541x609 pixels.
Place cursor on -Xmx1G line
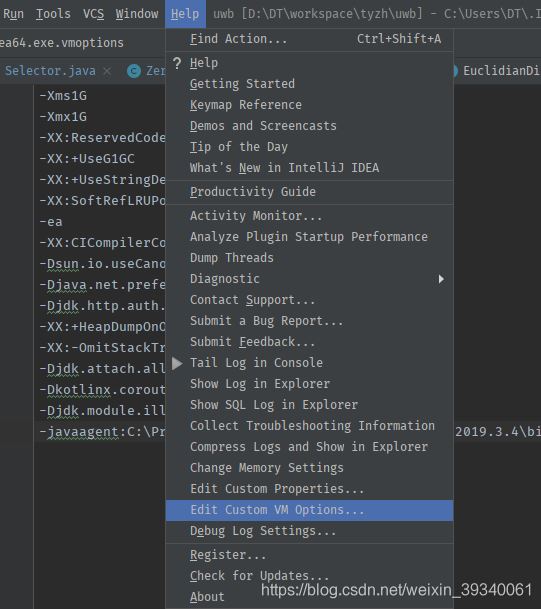[x=63, y=117]
